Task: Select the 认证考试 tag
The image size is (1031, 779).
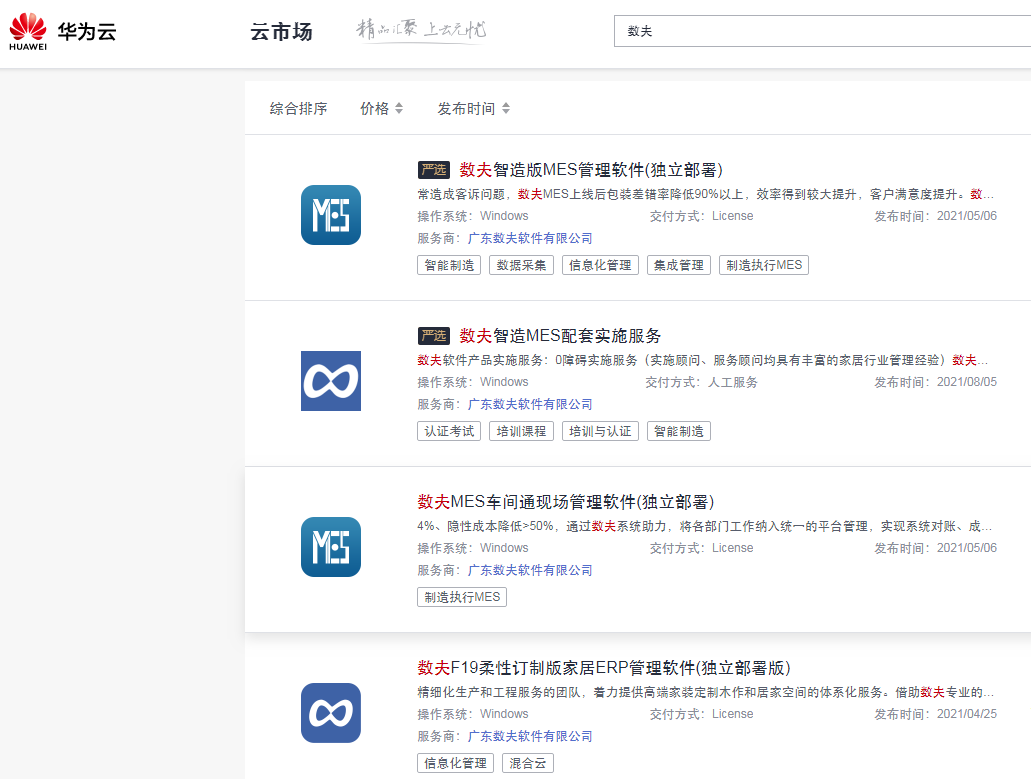Action: click(449, 431)
